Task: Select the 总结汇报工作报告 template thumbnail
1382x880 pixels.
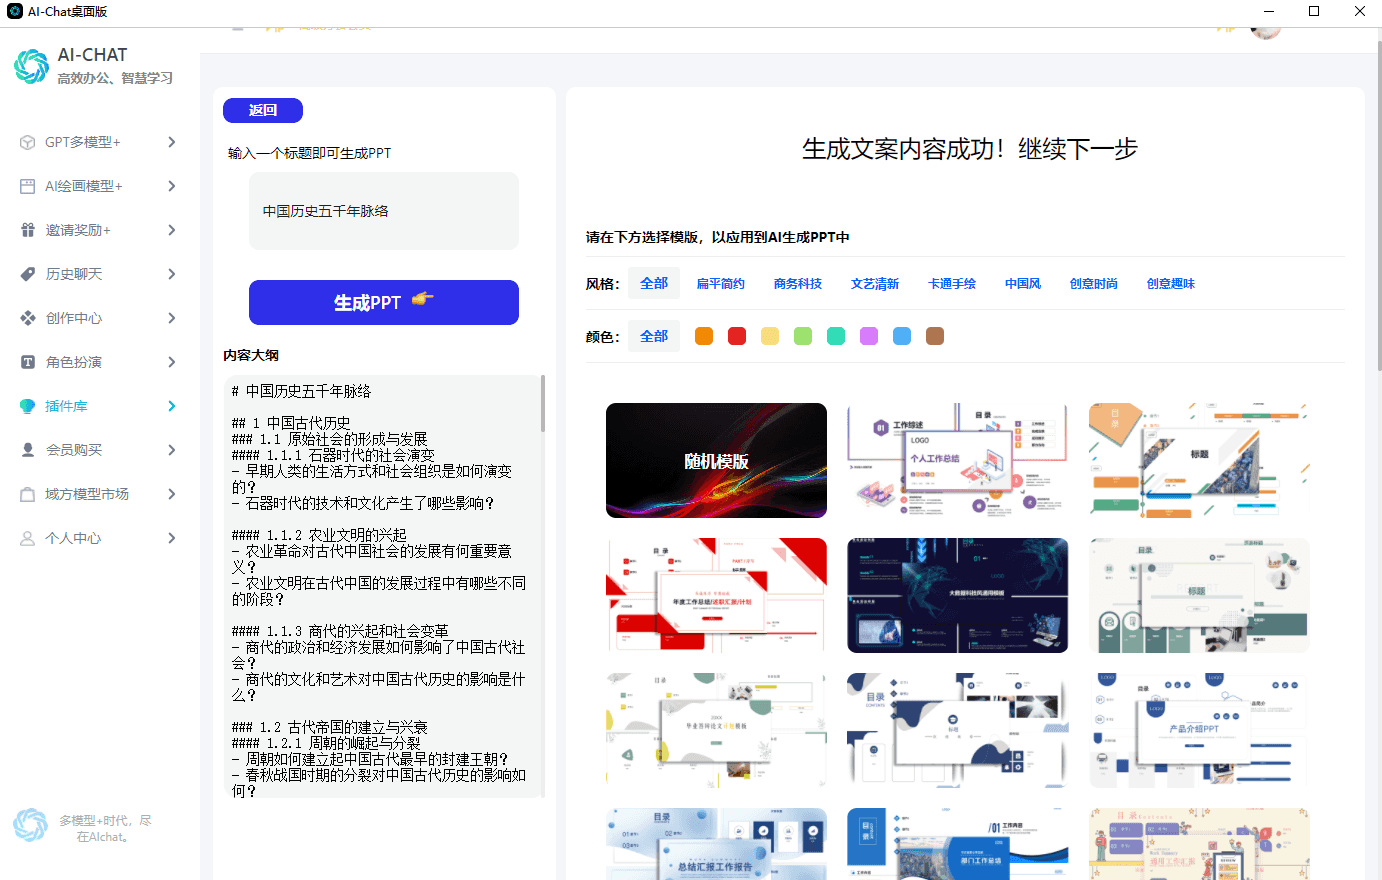Action: pyautogui.click(x=716, y=844)
